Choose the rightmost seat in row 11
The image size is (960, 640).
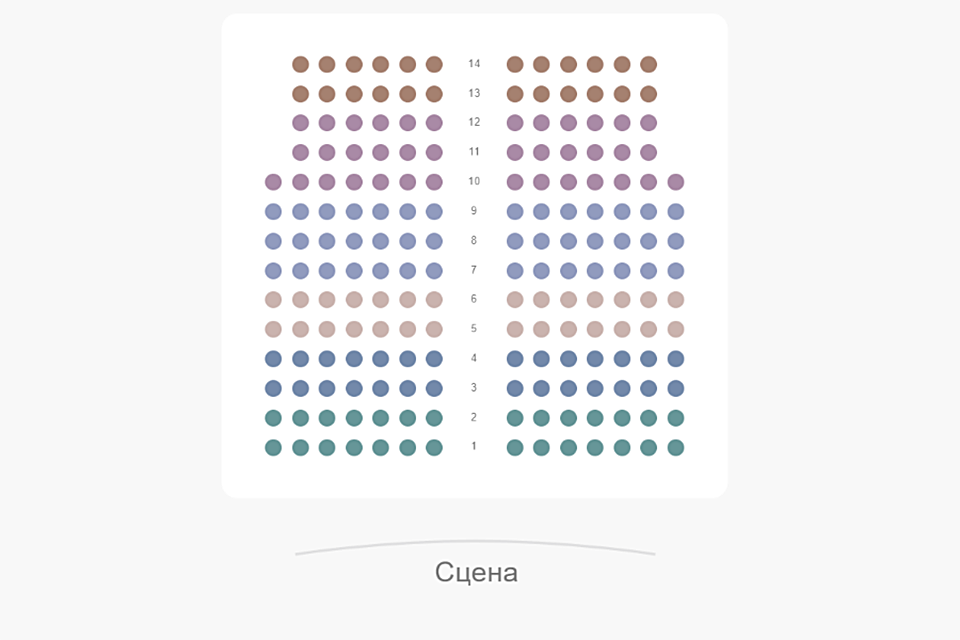(x=649, y=152)
